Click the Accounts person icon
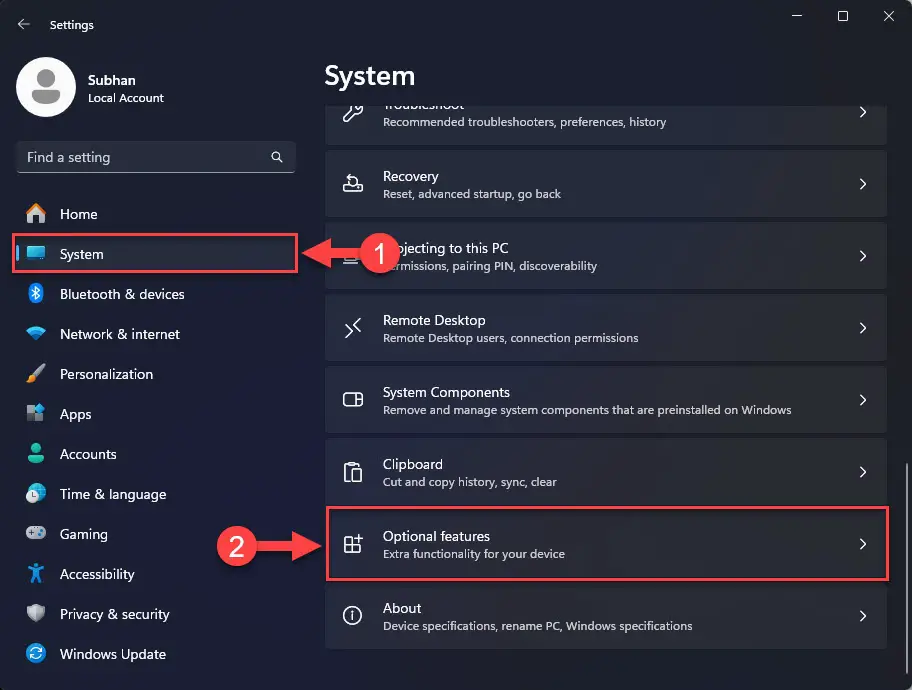Viewport: 912px width, 690px height. point(36,453)
